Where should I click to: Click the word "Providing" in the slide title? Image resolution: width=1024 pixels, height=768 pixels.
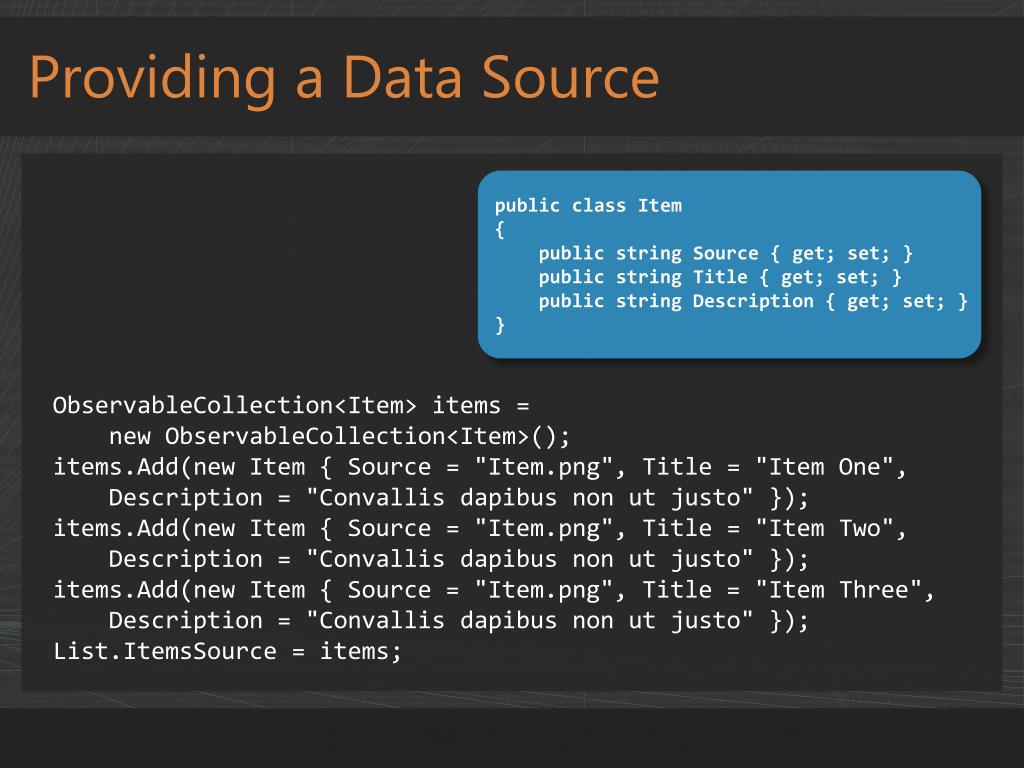[150, 78]
